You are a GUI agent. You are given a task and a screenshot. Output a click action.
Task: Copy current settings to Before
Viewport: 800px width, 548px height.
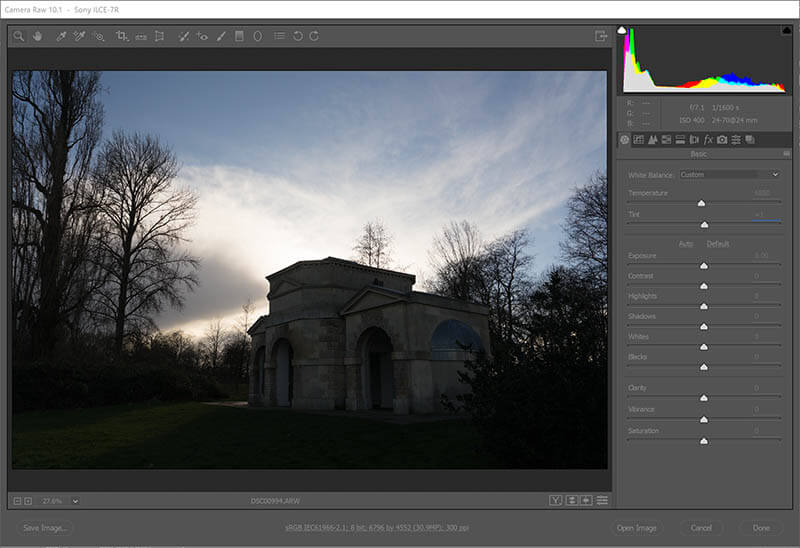pyautogui.click(x=586, y=501)
